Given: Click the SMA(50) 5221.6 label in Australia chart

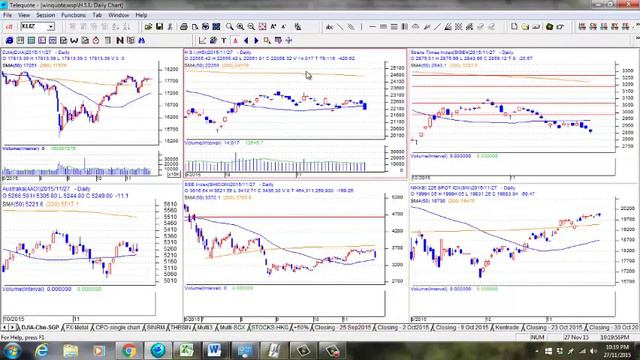Looking at the screenshot, I should pos(23,204).
